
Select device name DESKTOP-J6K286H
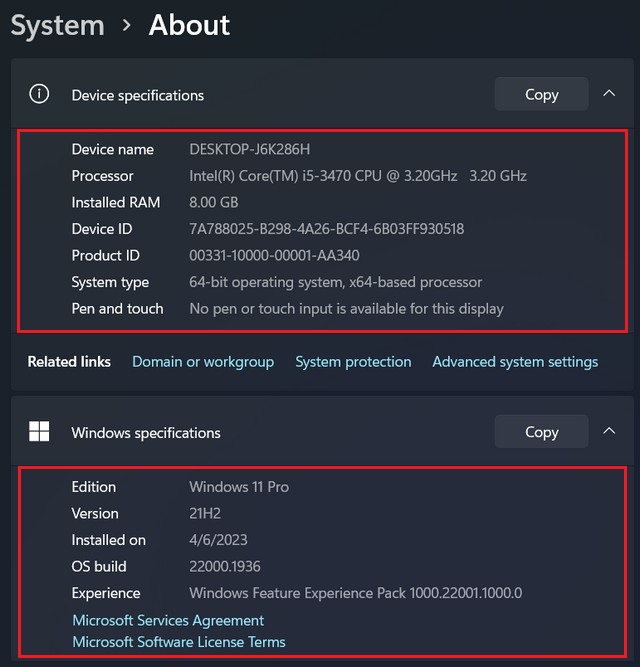pyautogui.click(x=250, y=149)
